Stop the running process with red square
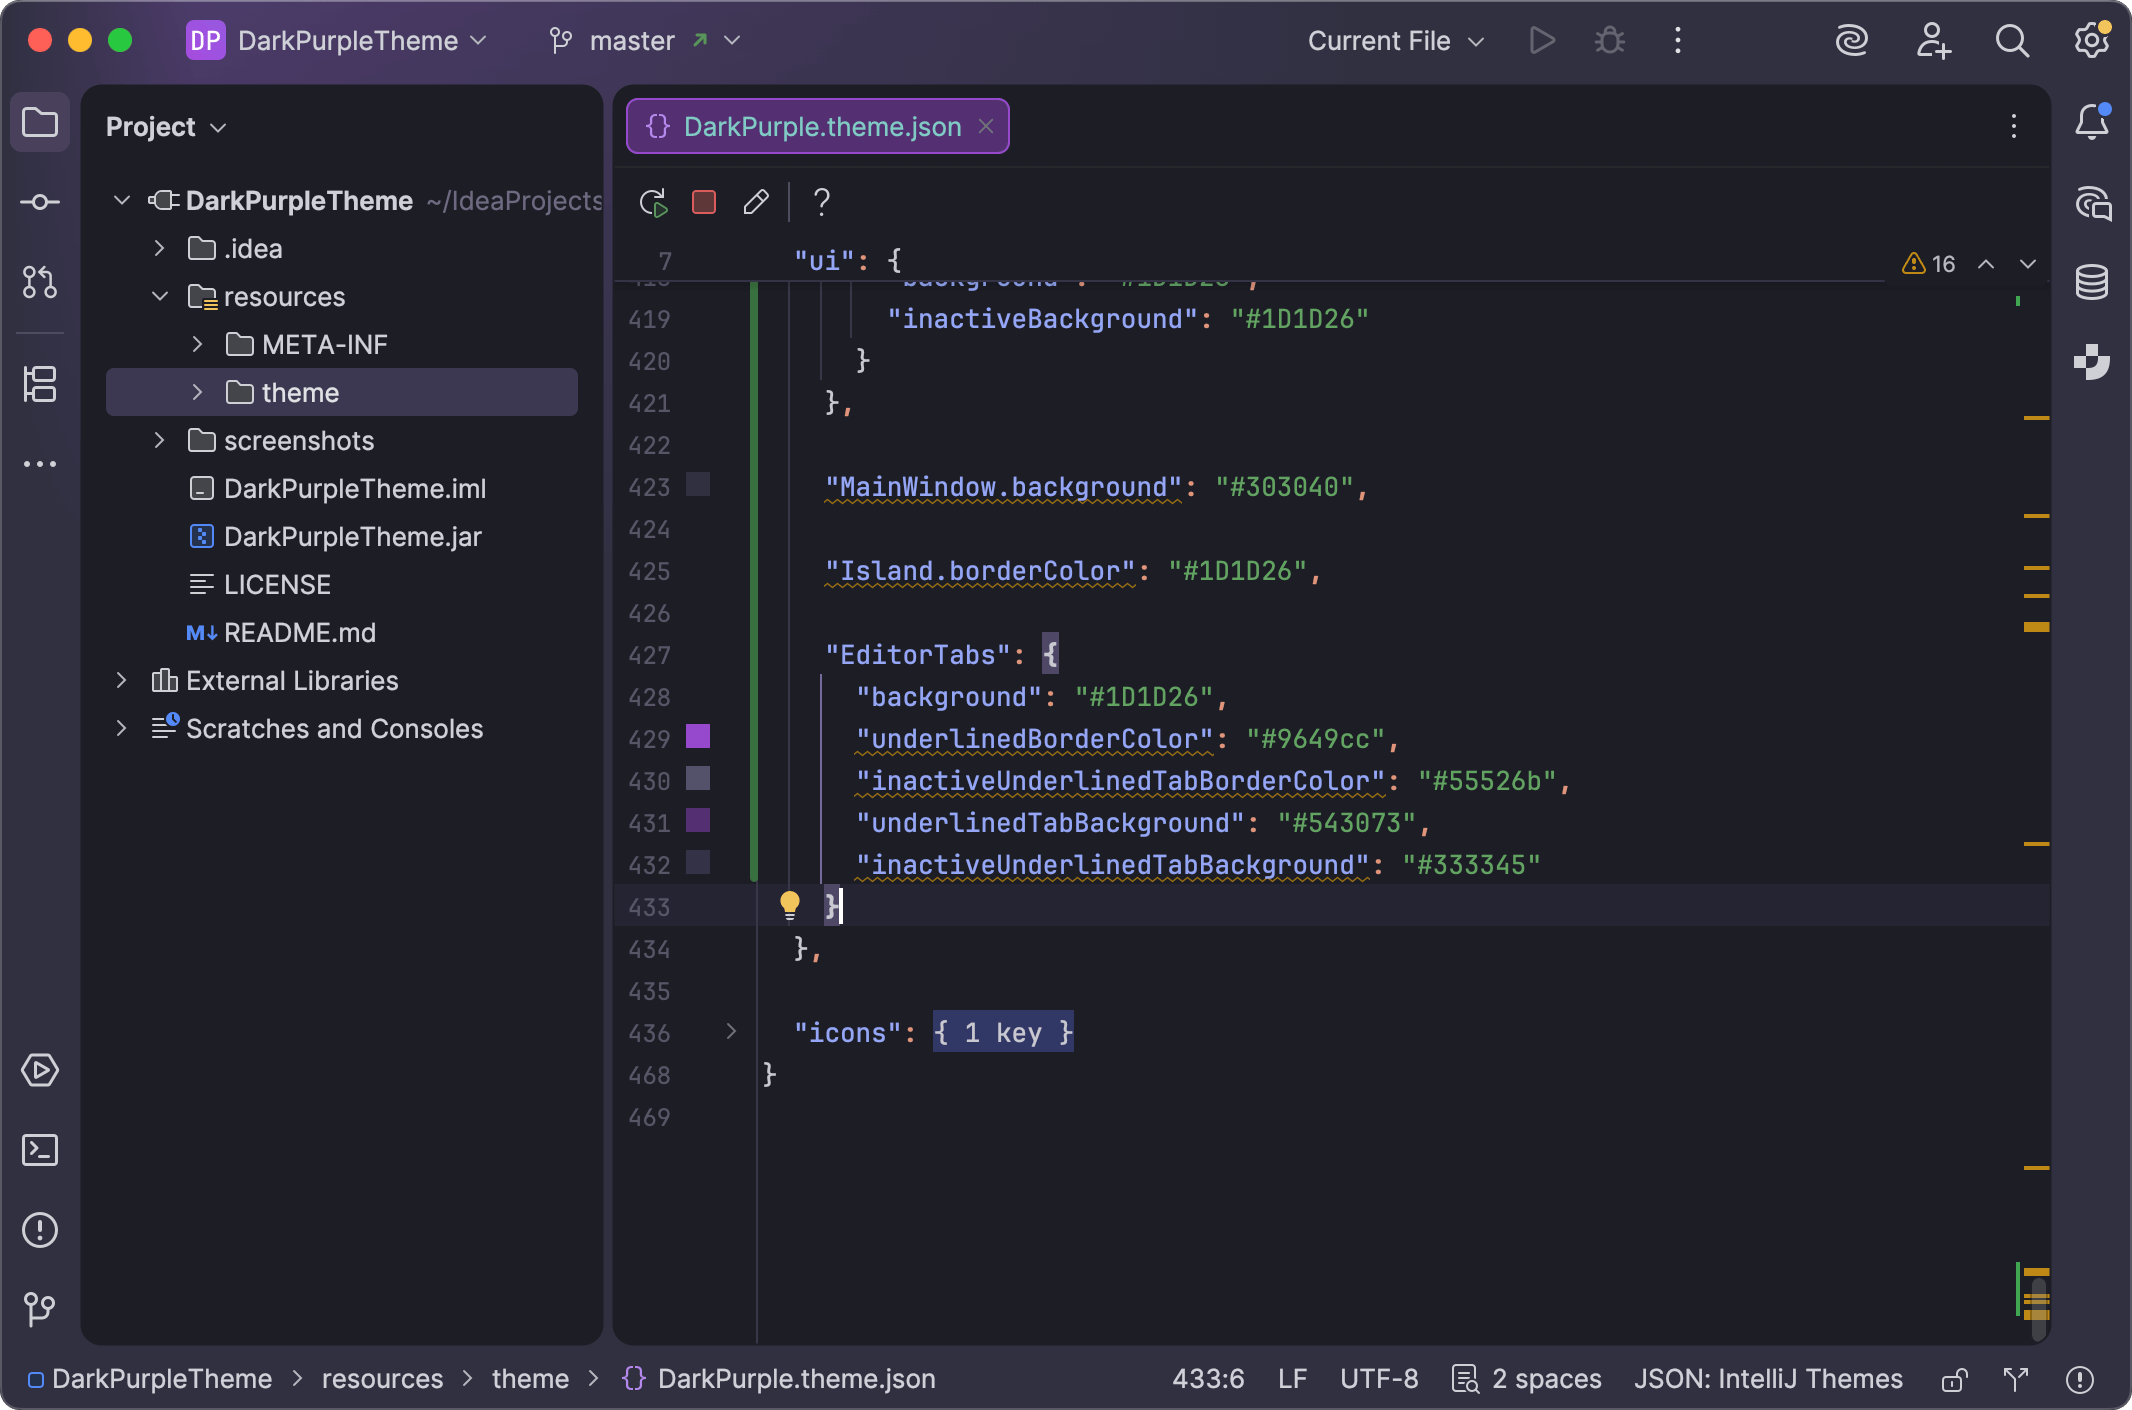The image size is (2132, 1410). (703, 202)
